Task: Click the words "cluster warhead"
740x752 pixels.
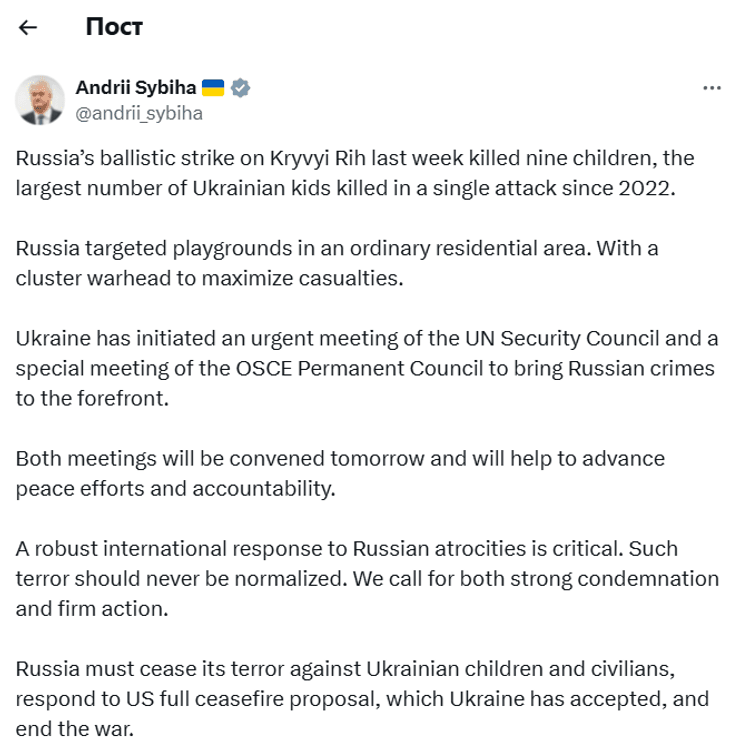Action: pos(80,277)
